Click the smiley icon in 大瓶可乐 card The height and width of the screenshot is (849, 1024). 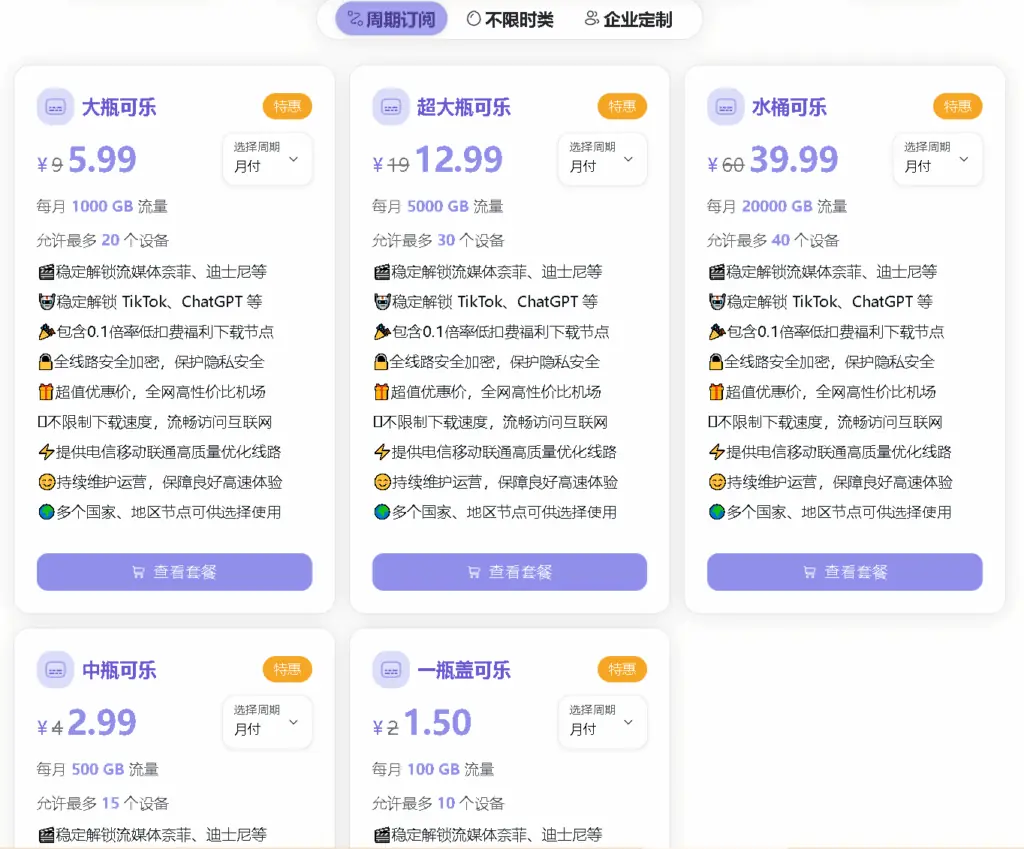tap(46, 482)
